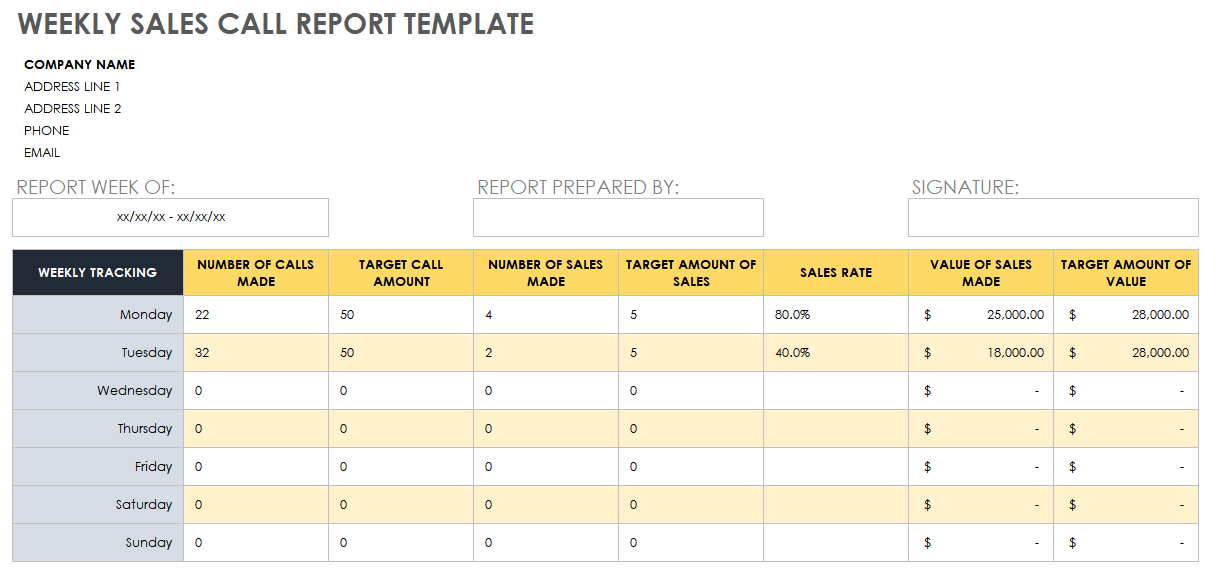Select the Sales Rate column header

click(836, 273)
